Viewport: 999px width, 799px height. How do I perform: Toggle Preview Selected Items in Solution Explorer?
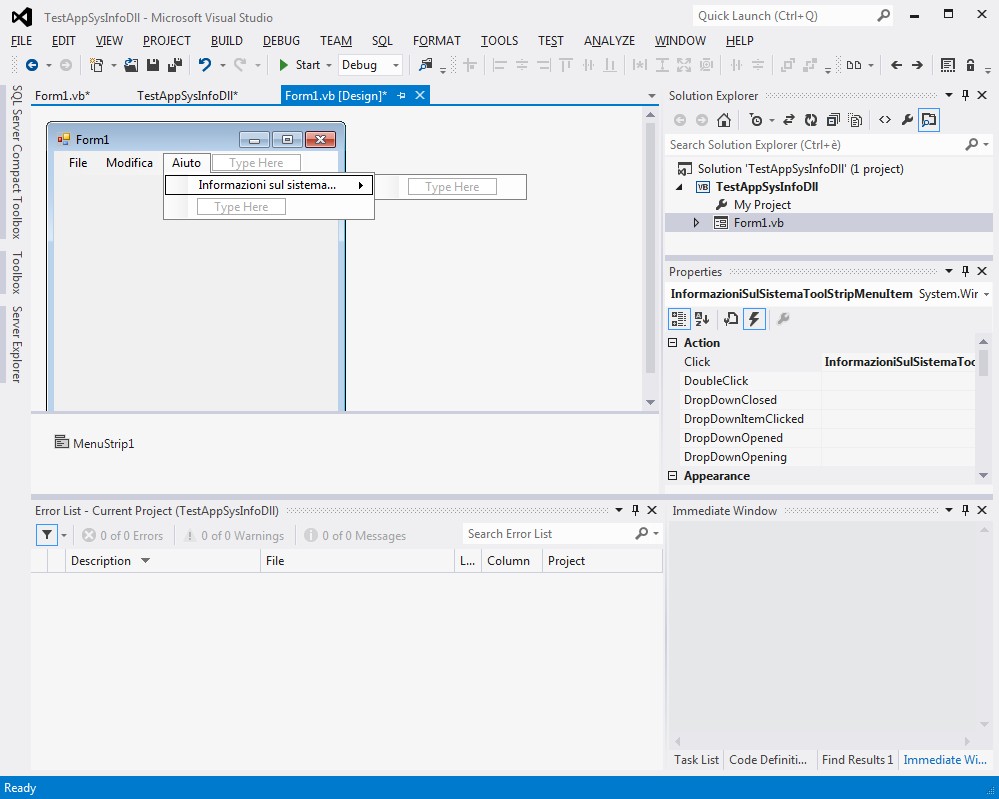tap(929, 120)
